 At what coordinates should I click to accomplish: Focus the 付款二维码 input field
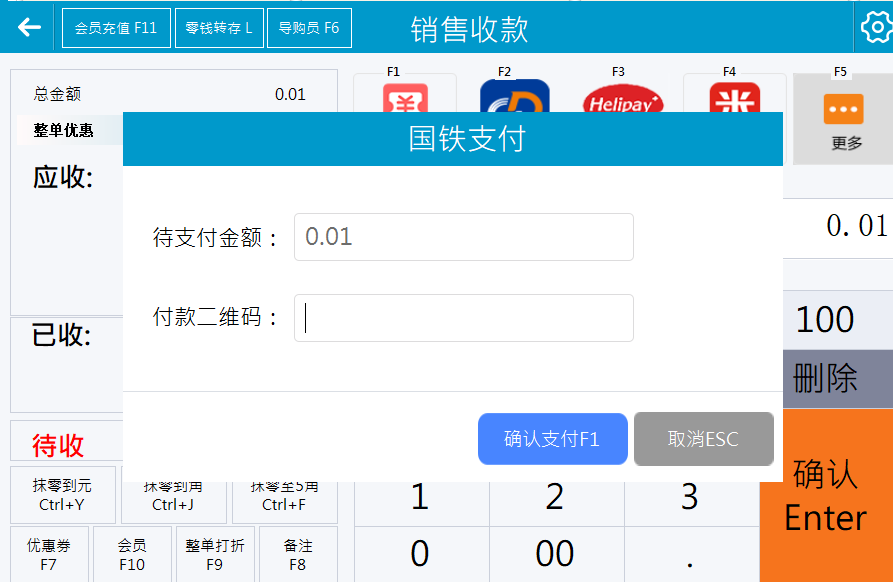coord(463,318)
